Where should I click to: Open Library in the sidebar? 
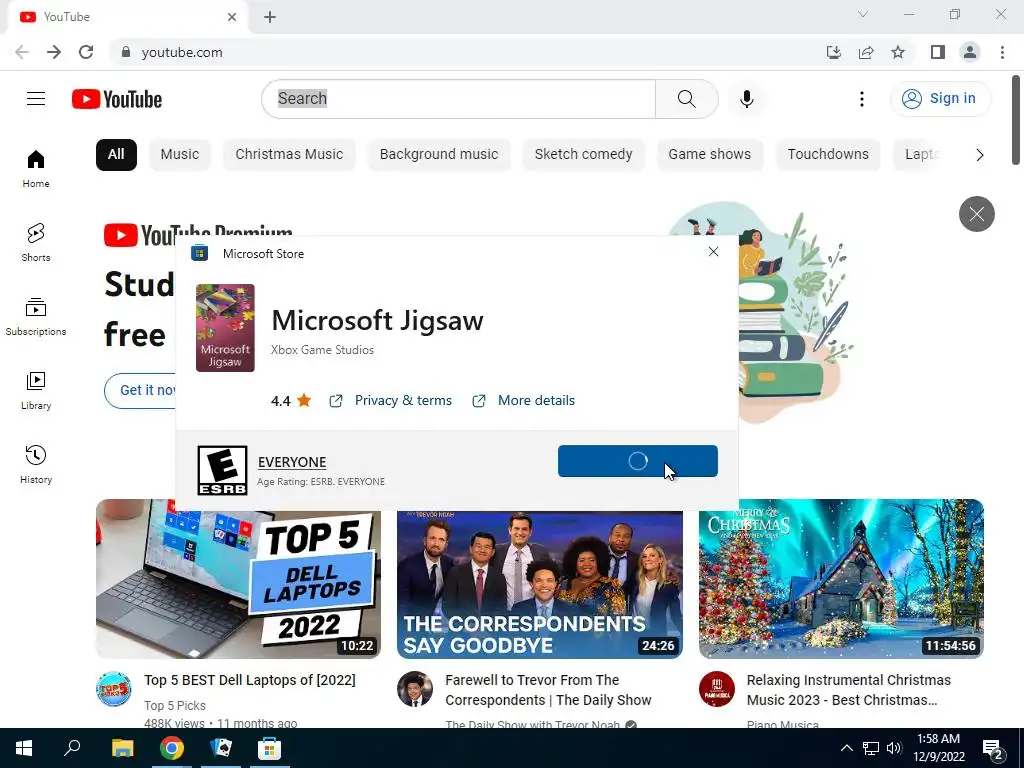(36, 391)
